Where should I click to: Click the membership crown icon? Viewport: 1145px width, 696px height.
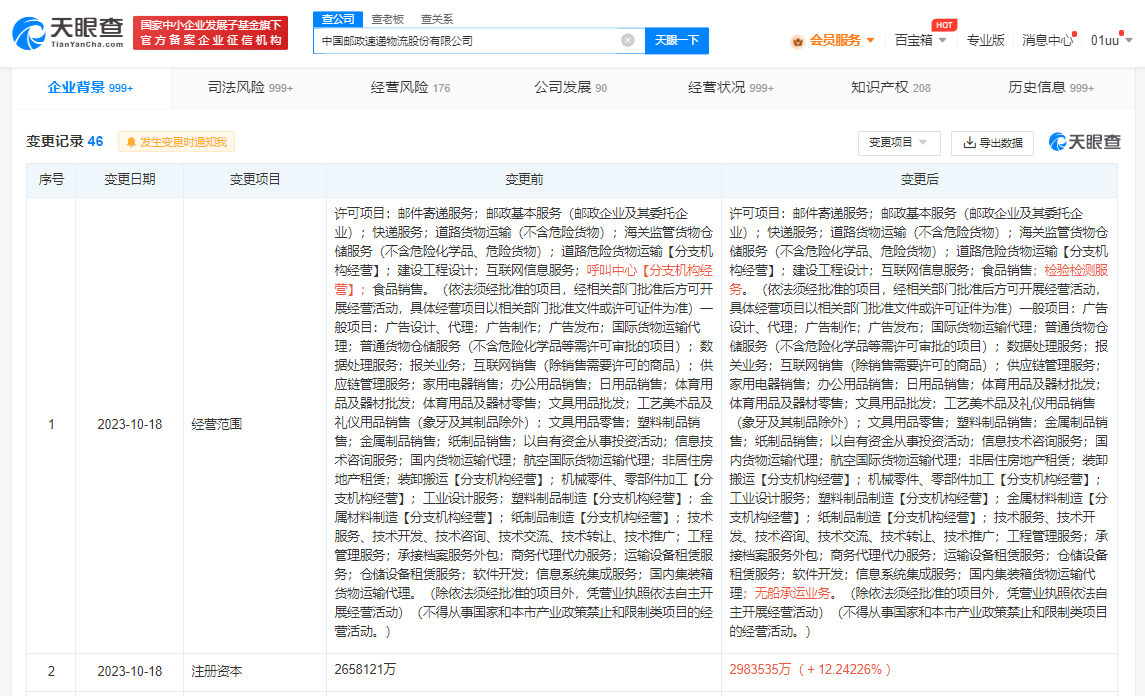coord(797,41)
